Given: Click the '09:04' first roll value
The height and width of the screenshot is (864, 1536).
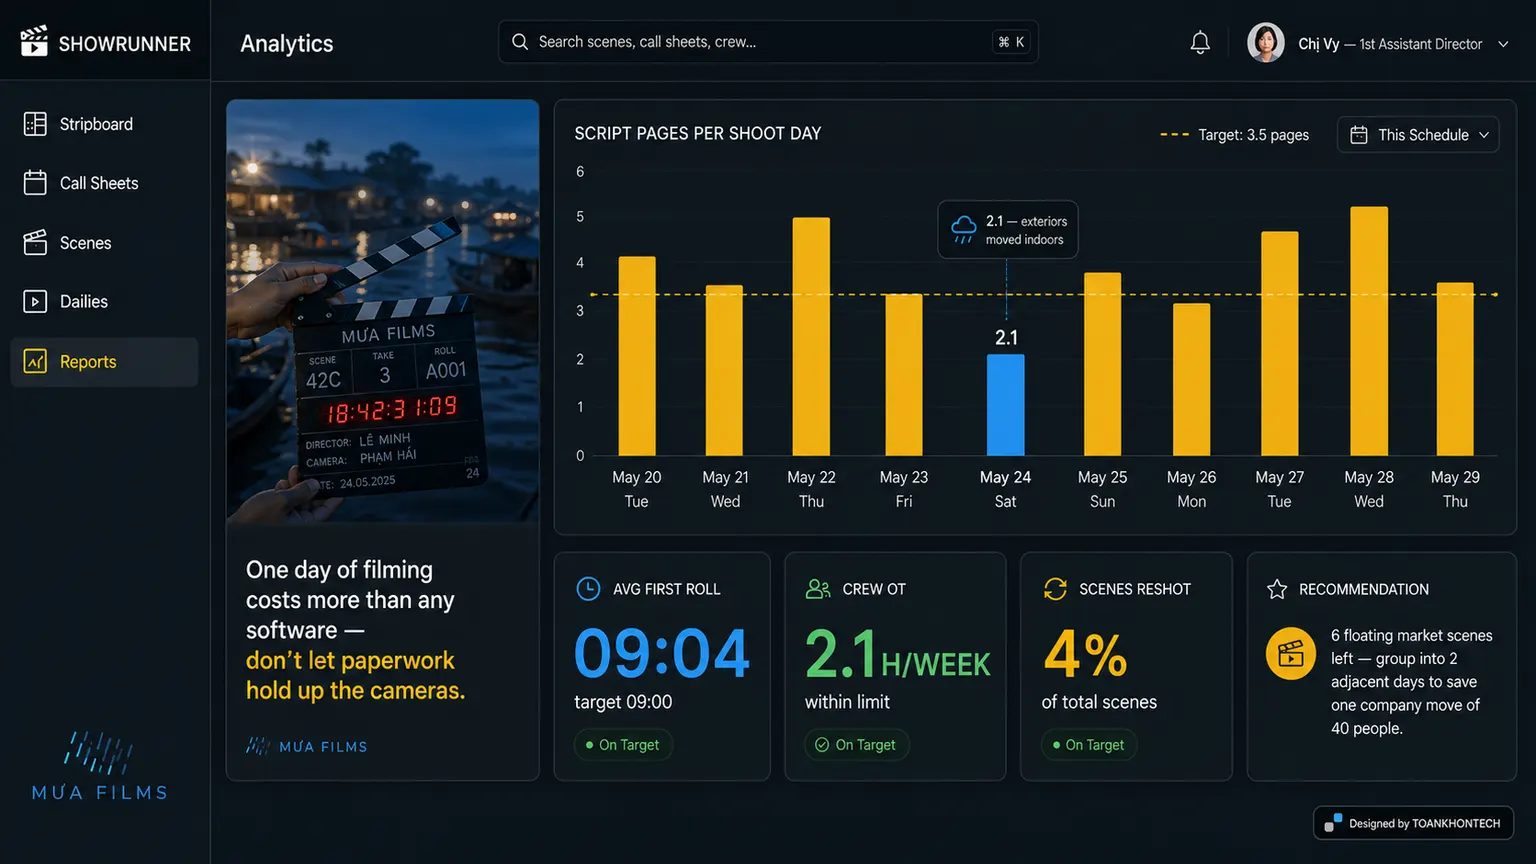Looking at the screenshot, I should pos(661,654).
